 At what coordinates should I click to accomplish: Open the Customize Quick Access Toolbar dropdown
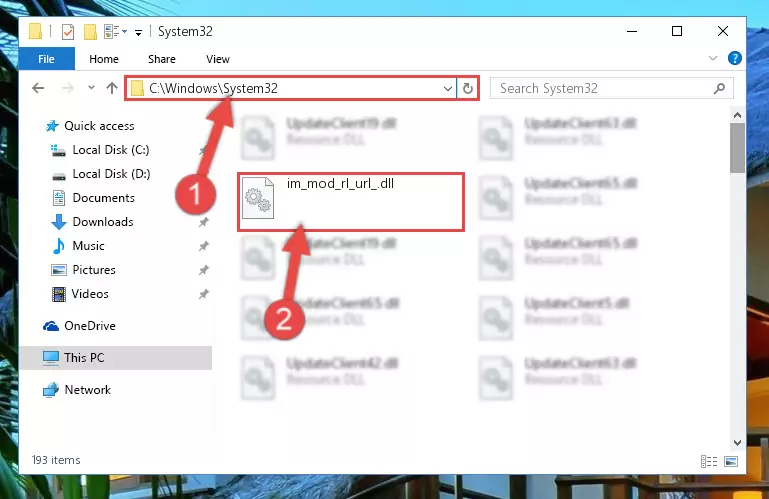point(138,33)
